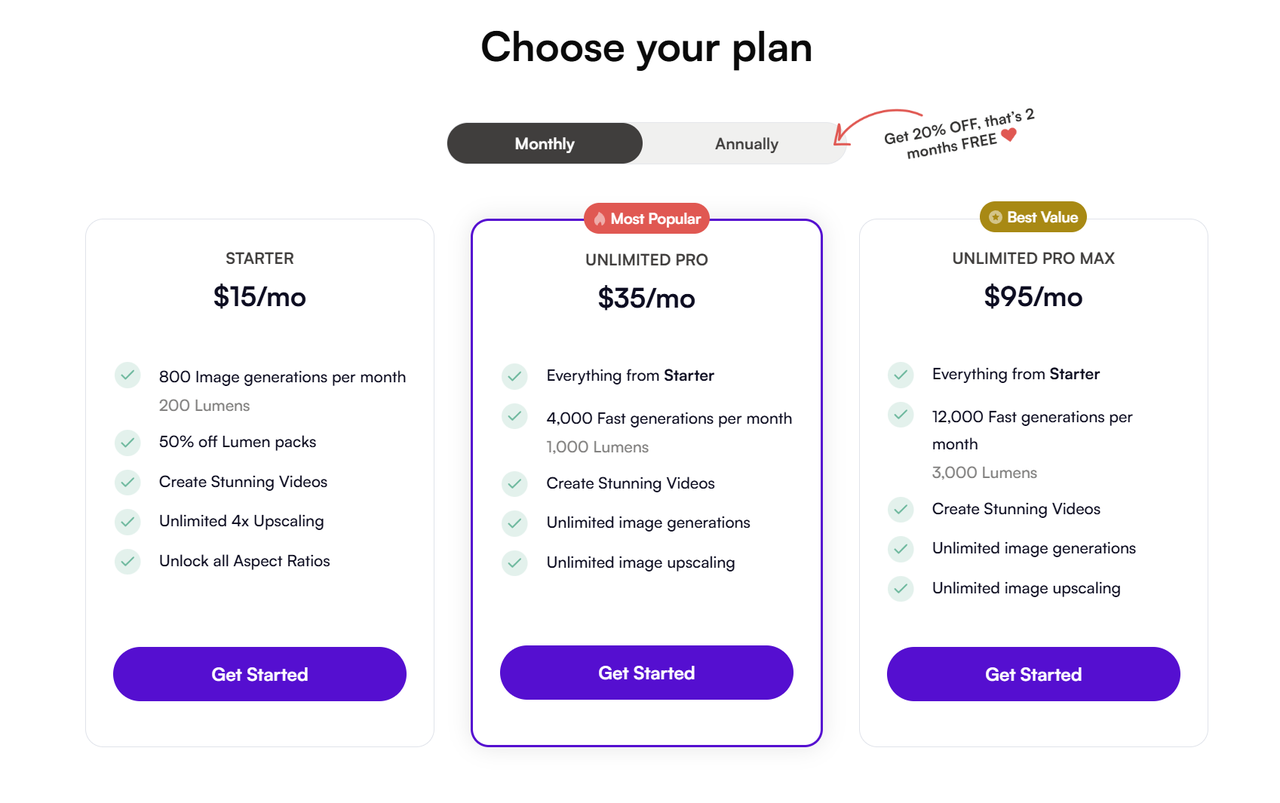Click the STARTER plan heading
This screenshot has width=1280, height=803.
260,258
